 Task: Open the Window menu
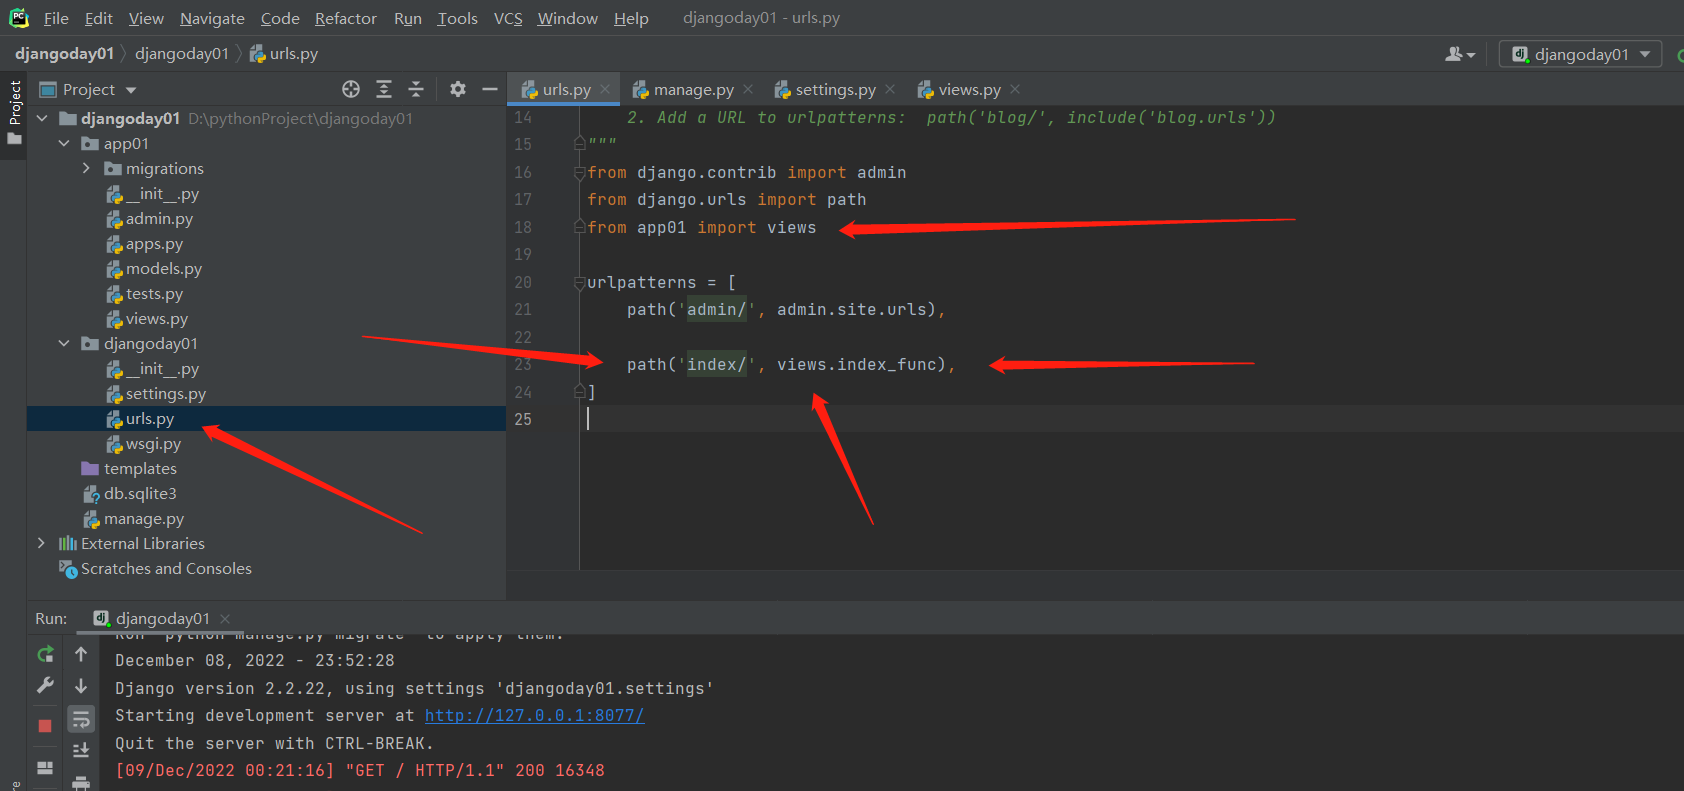tap(568, 18)
